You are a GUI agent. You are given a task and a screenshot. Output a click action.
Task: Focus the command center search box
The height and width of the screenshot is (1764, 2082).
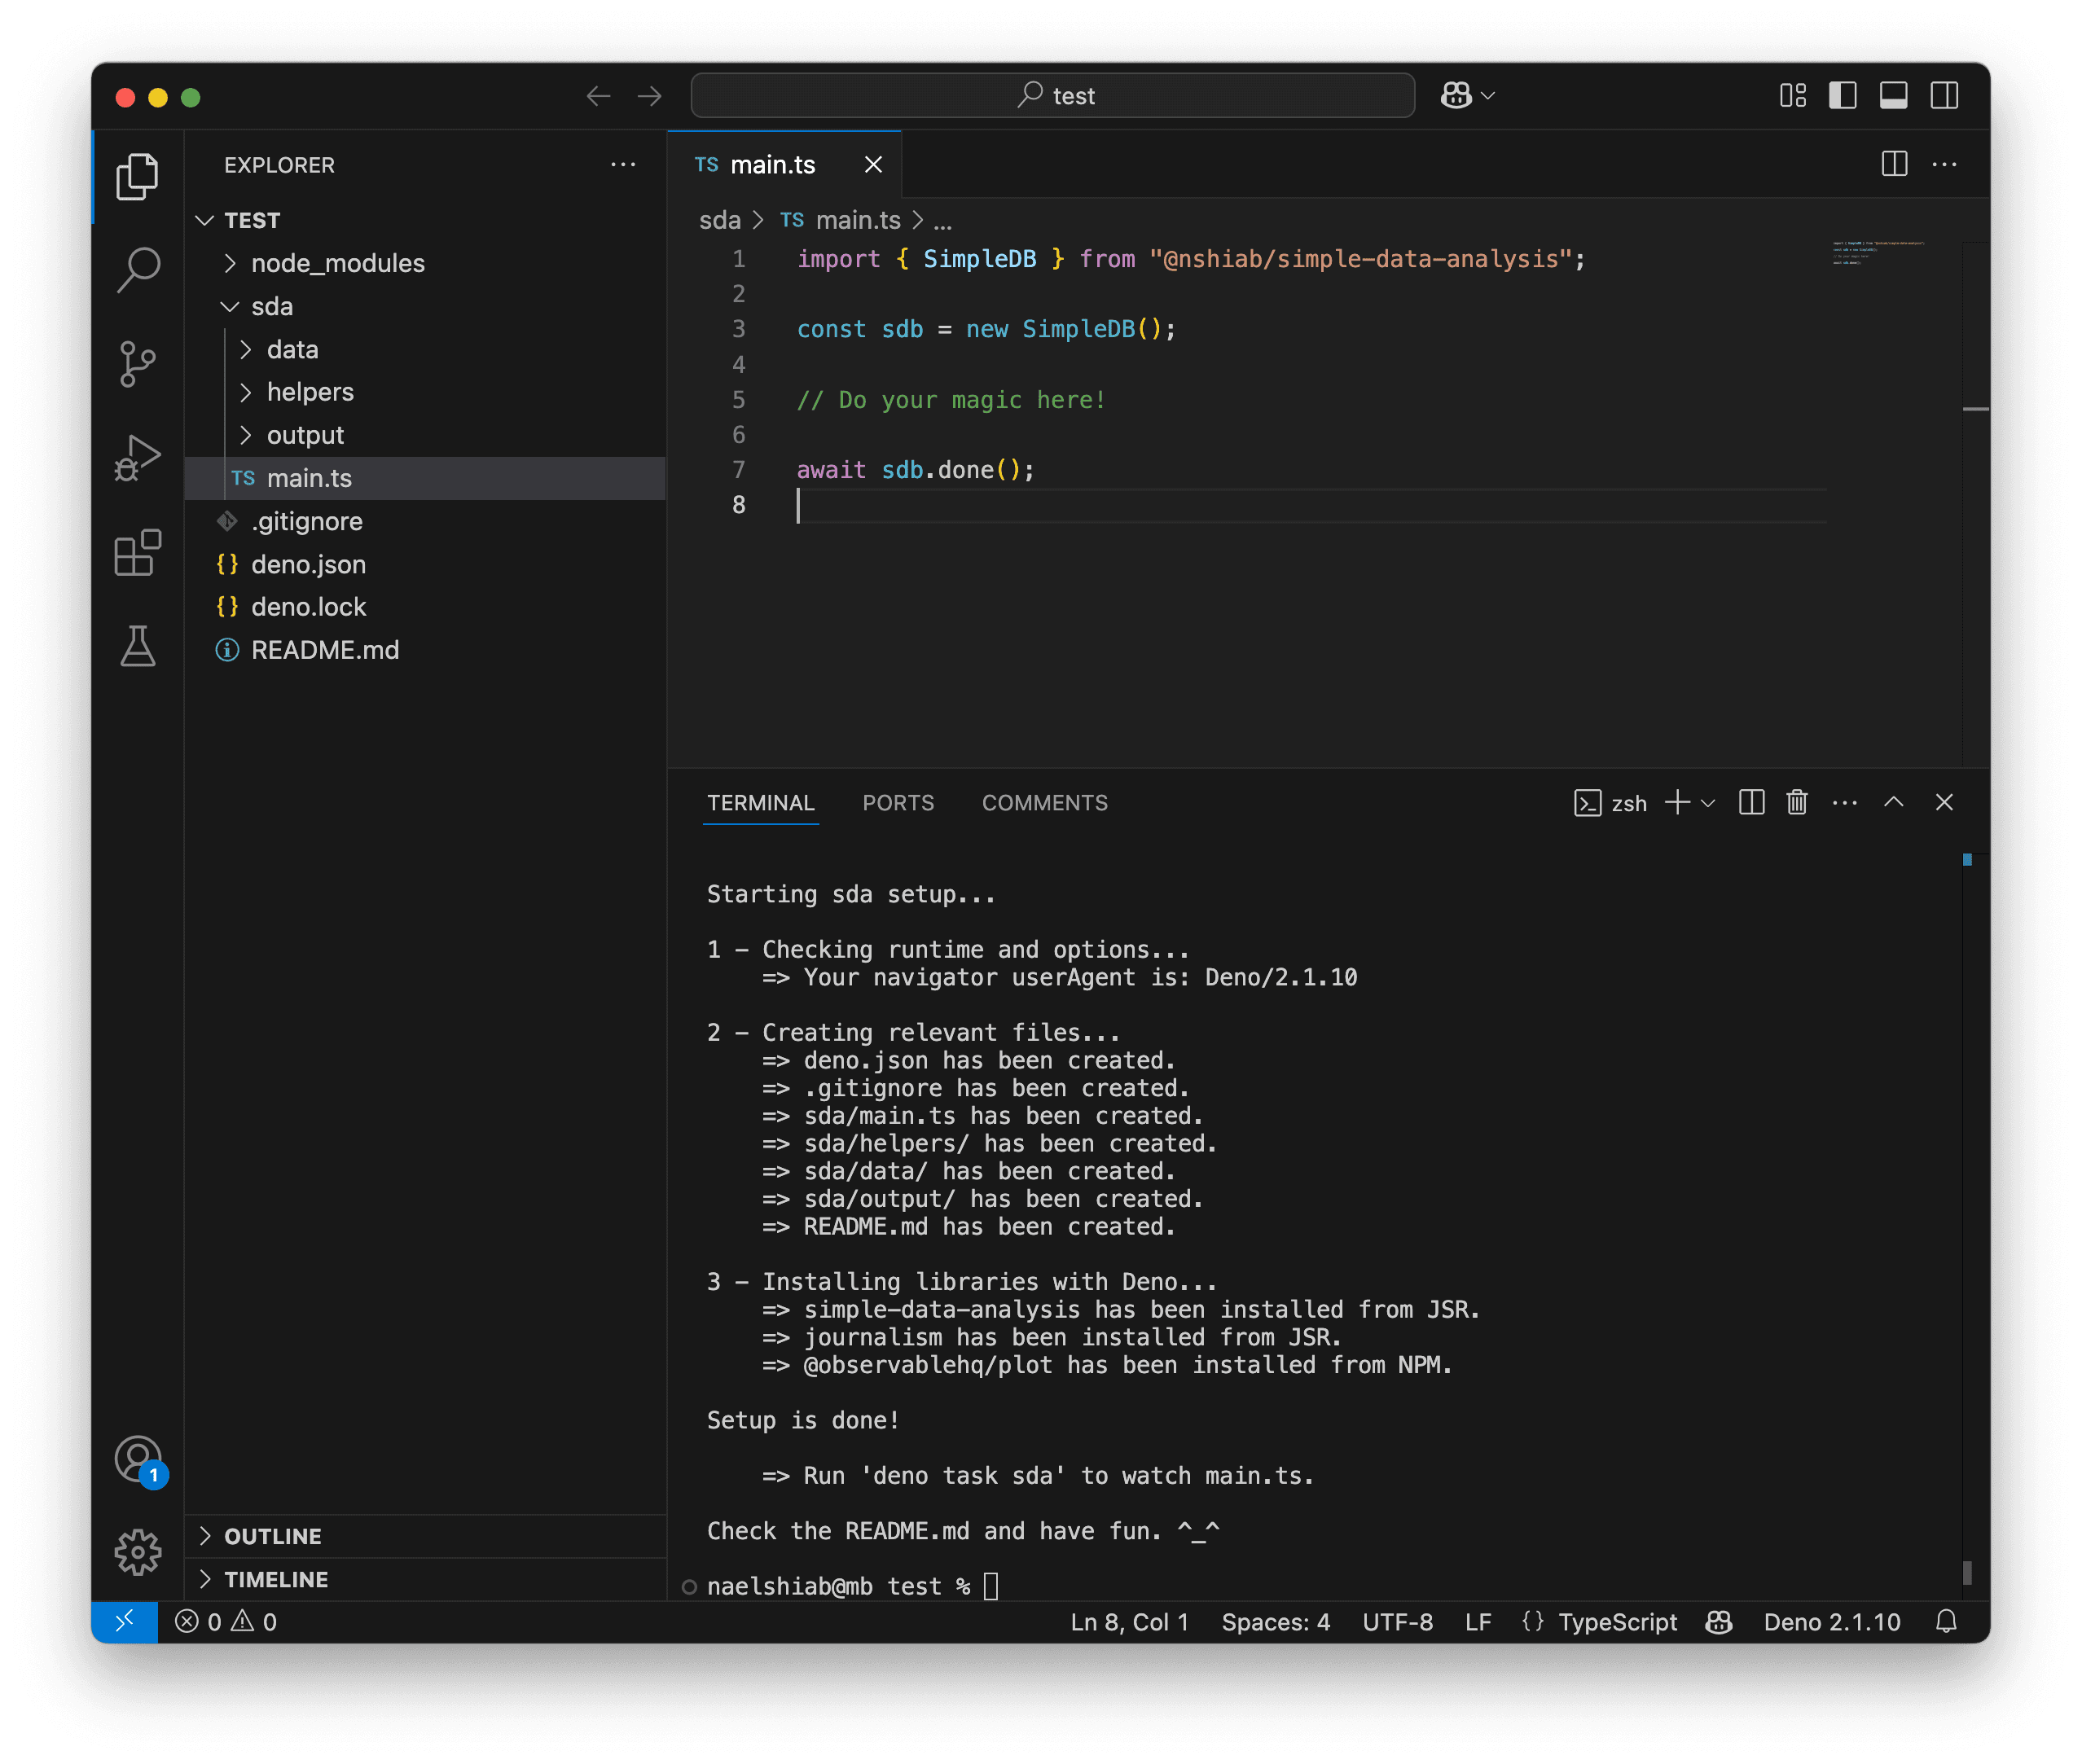click(1053, 96)
